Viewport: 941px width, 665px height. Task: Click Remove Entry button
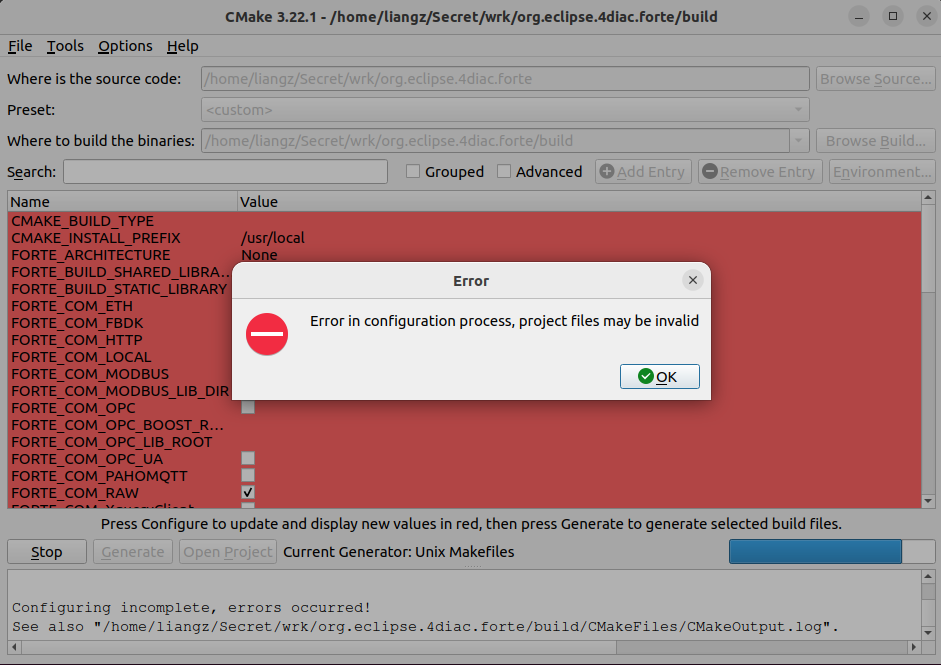(x=760, y=172)
